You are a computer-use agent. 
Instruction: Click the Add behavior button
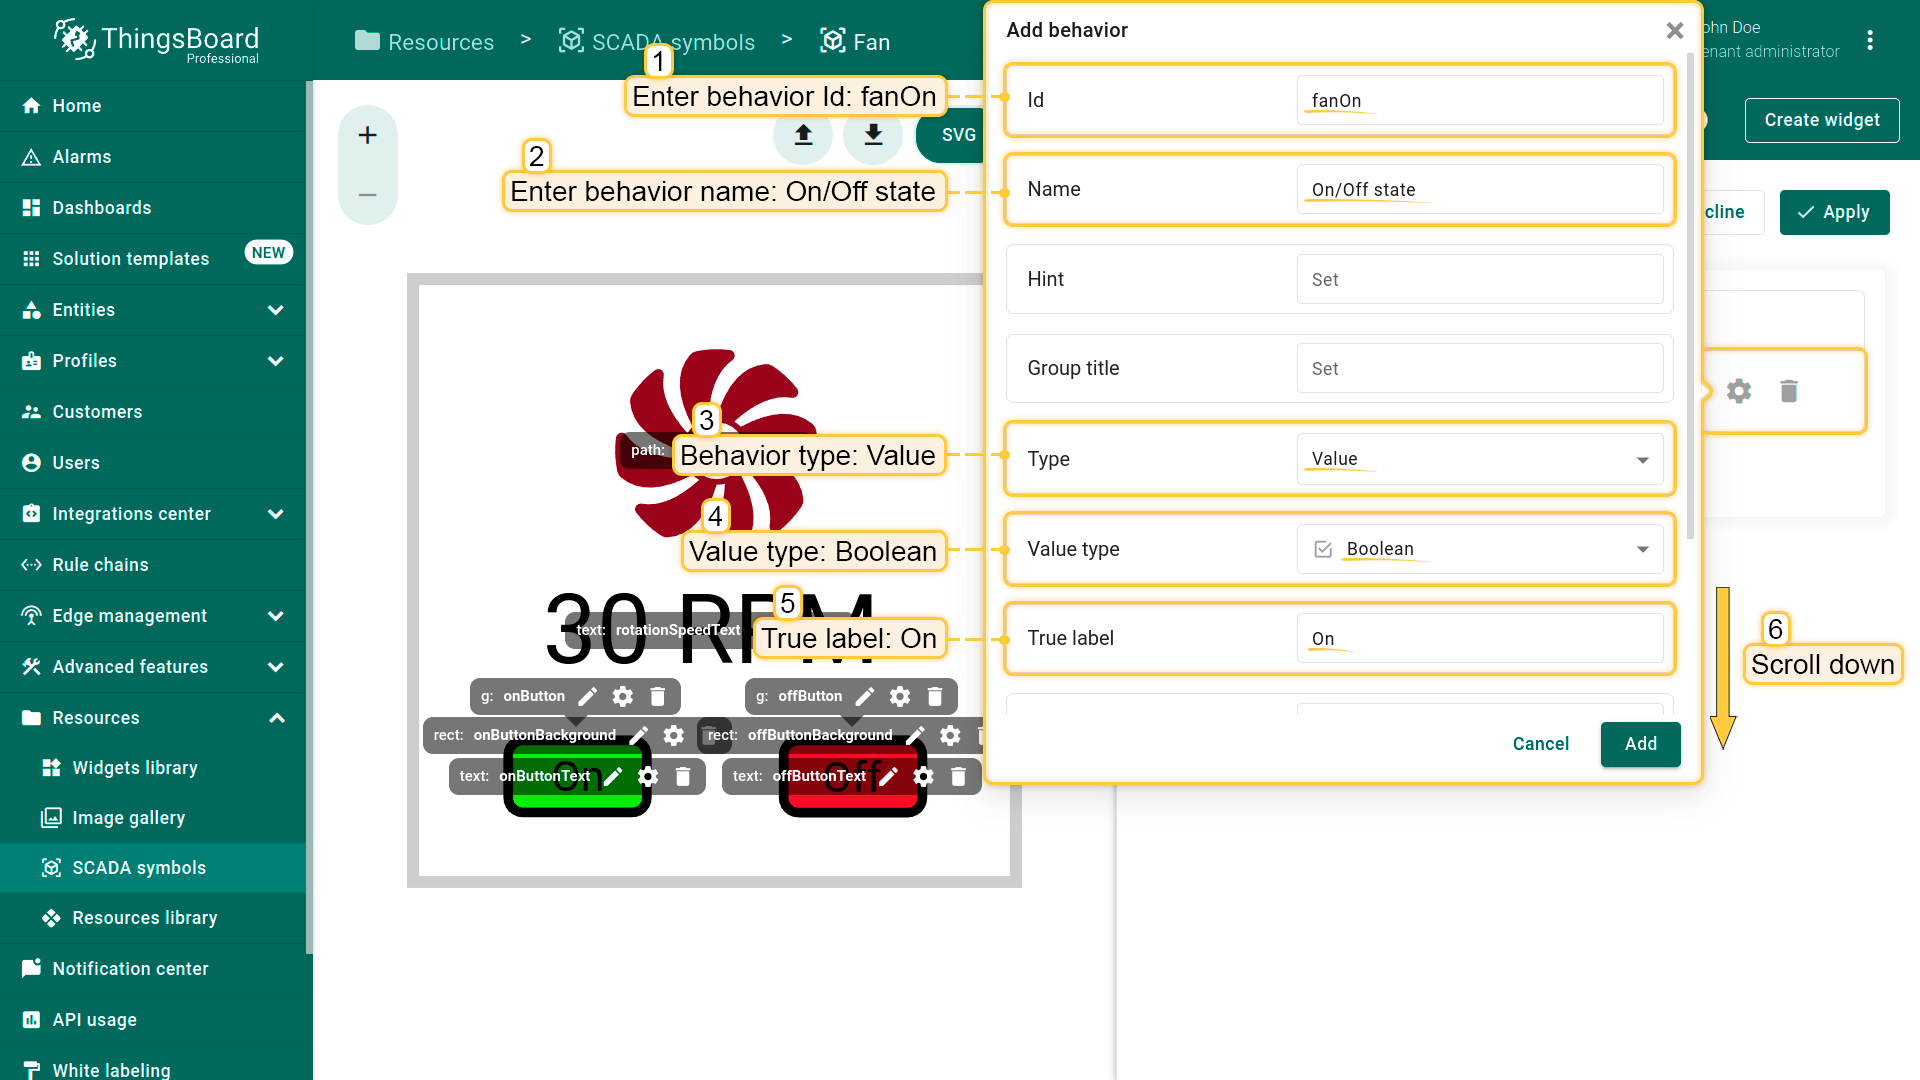coord(1640,744)
